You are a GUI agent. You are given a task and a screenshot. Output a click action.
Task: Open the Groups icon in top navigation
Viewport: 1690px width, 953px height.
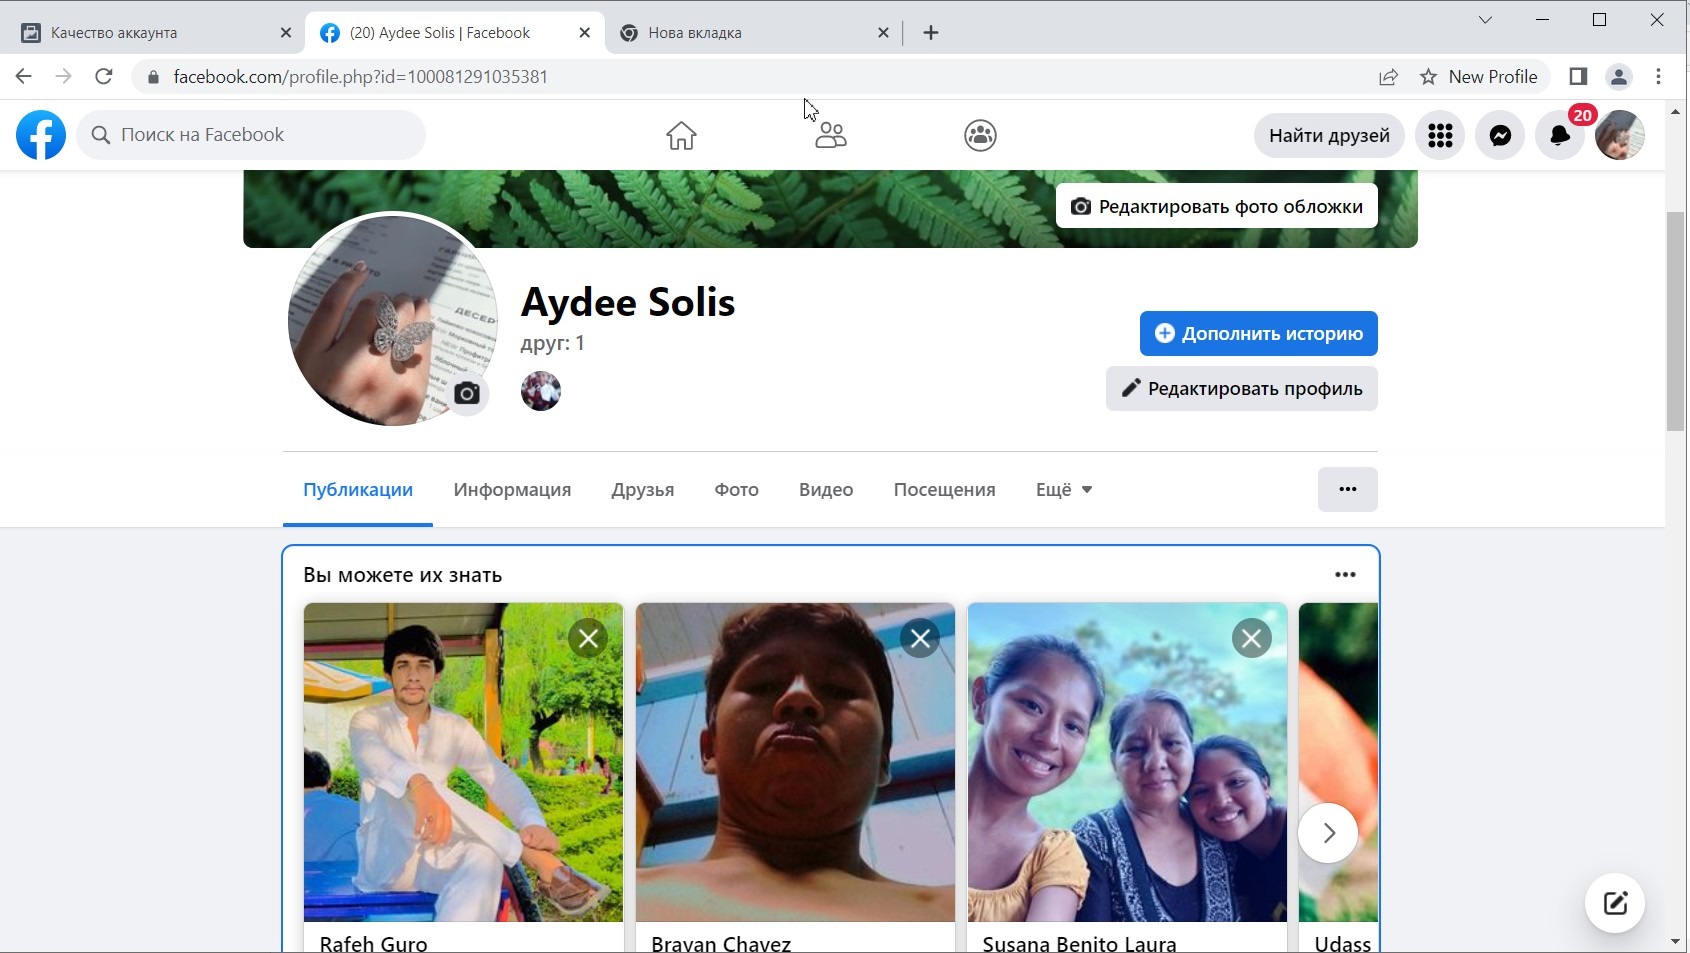click(980, 135)
